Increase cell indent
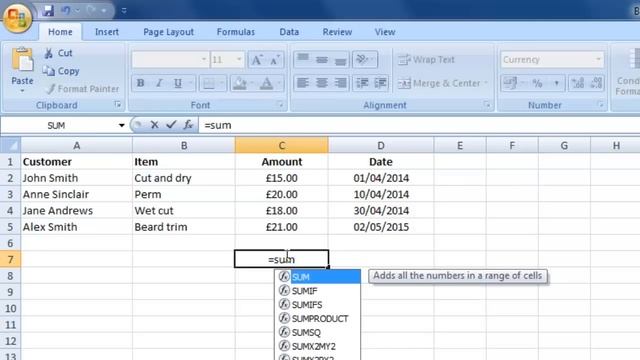The image size is (640, 360). (x=380, y=83)
